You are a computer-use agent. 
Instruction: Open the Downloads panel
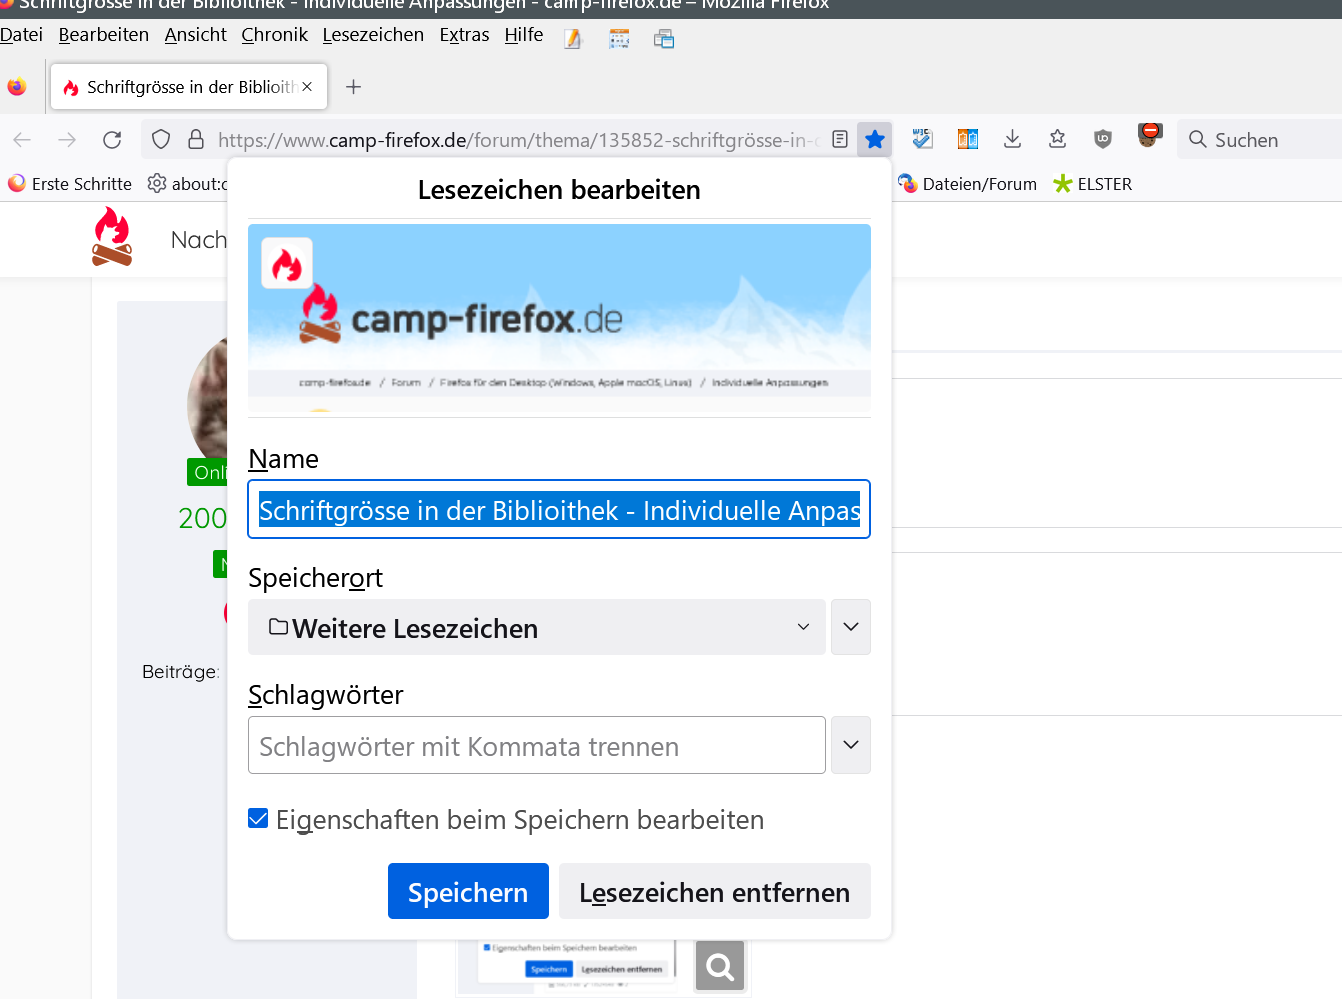tap(1012, 140)
